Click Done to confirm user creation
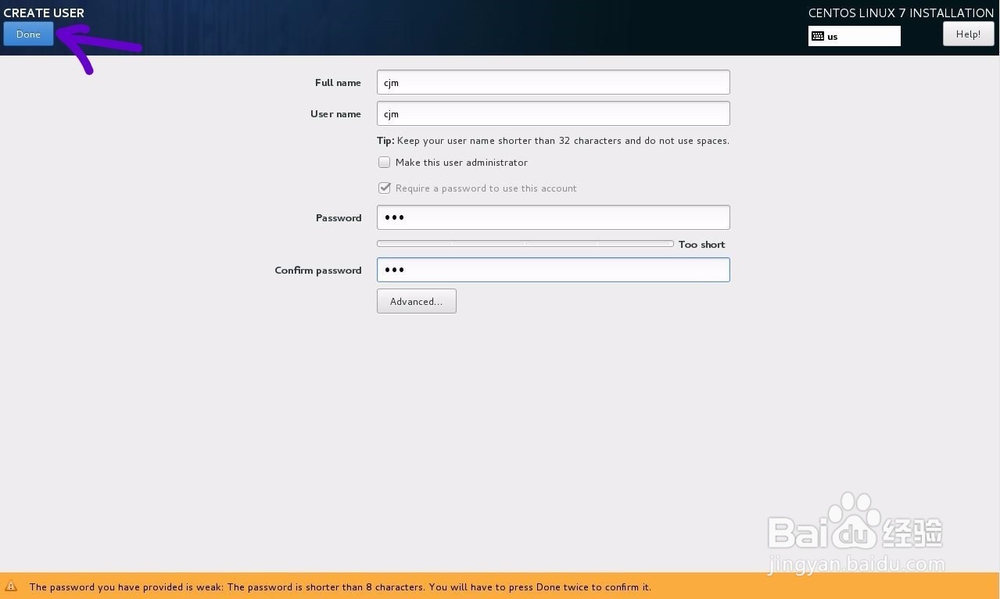Screen dimensions: 1000x599 [28, 33]
